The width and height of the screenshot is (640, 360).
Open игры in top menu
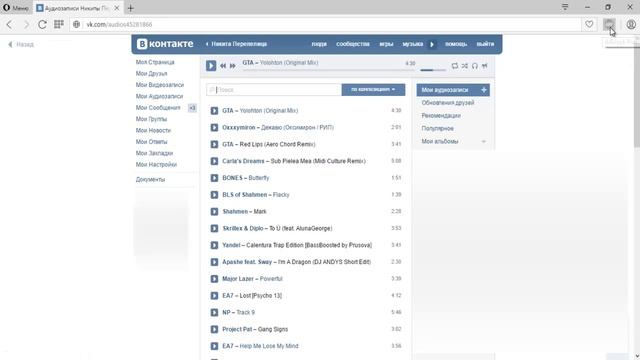pyautogui.click(x=386, y=44)
